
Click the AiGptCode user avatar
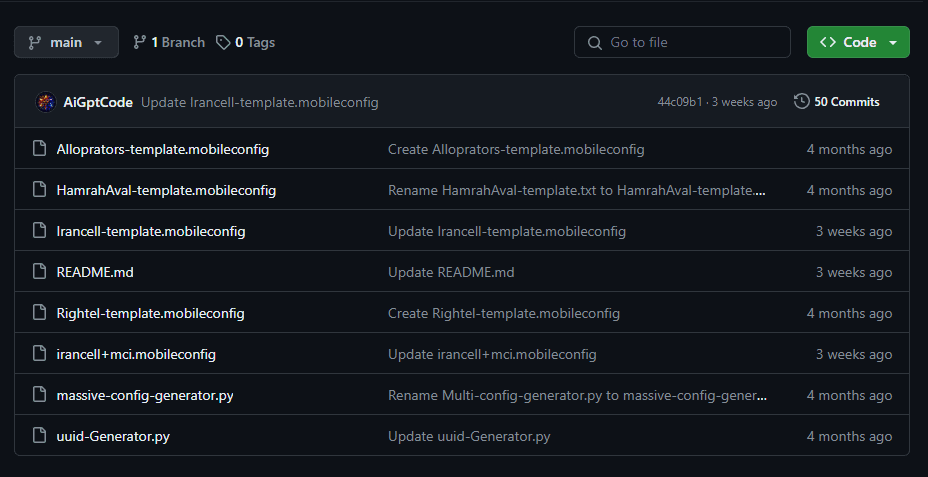click(x=46, y=102)
